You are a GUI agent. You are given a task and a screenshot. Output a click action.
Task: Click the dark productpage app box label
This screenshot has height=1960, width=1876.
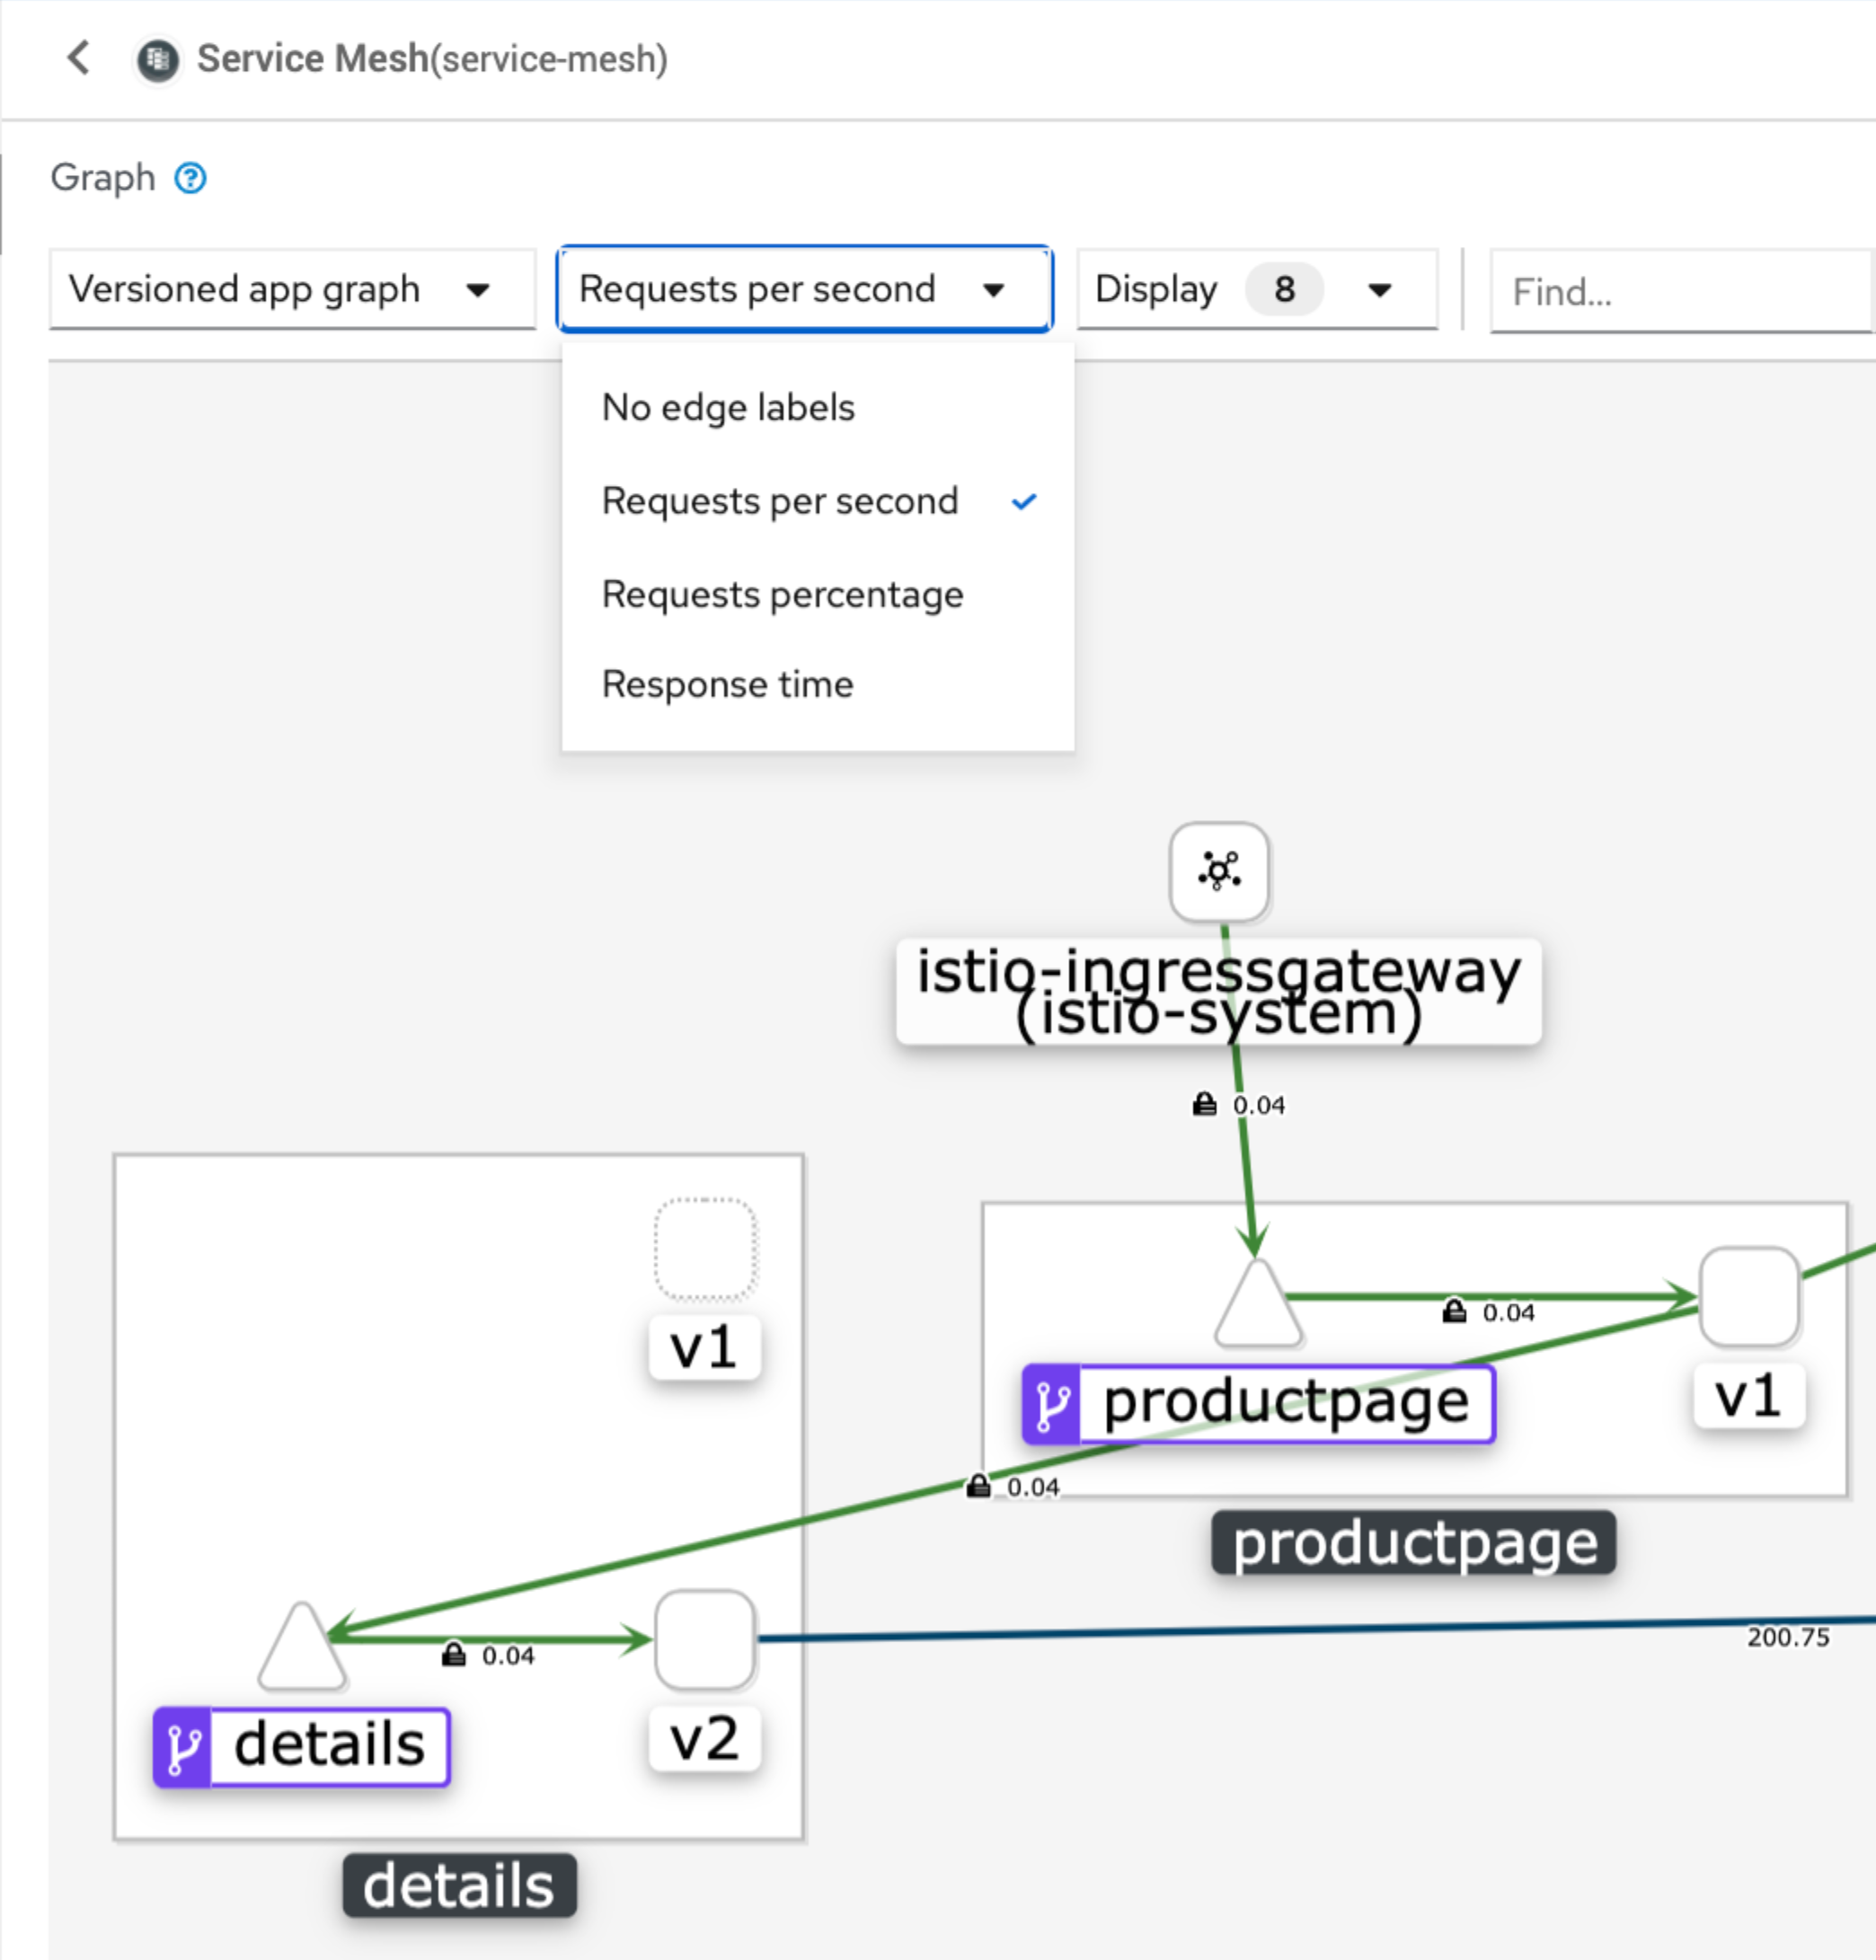click(x=1413, y=1543)
